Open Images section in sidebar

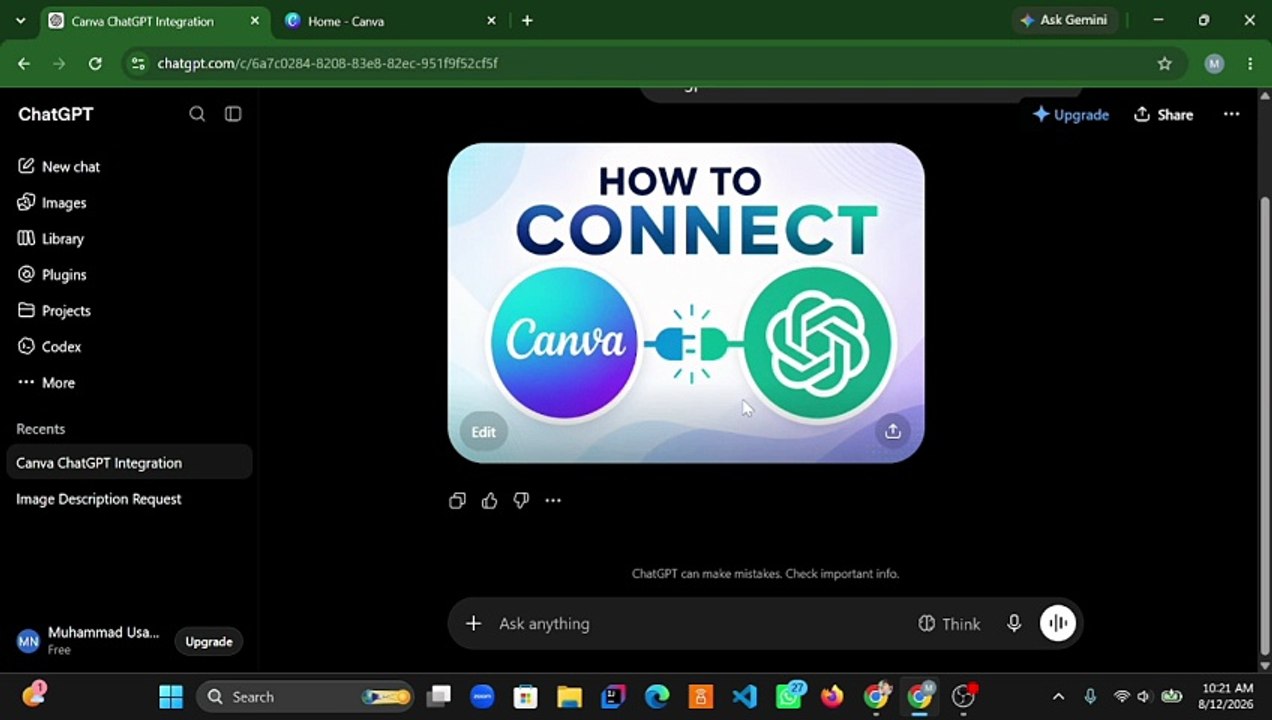point(52,202)
